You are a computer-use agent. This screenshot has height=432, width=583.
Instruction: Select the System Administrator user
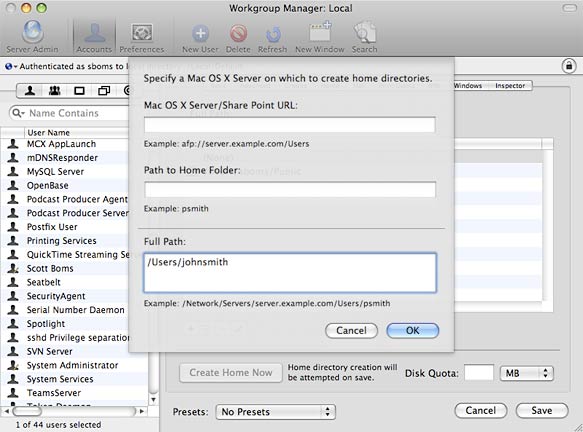(x=74, y=365)
